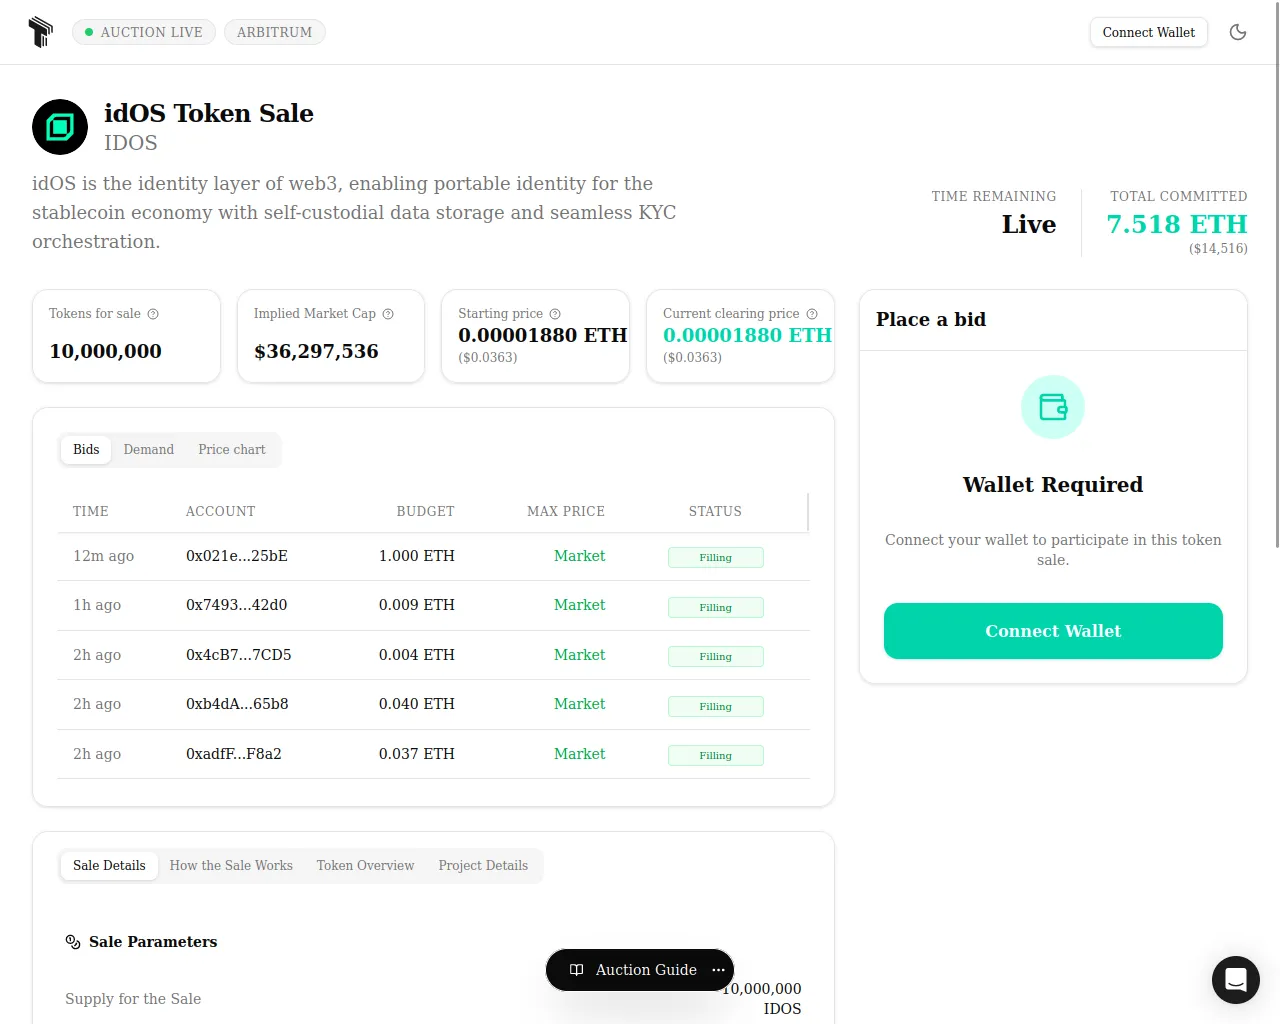Click the MAX PRICE column header
The image size is (1280, 1024).
[566, 511]
